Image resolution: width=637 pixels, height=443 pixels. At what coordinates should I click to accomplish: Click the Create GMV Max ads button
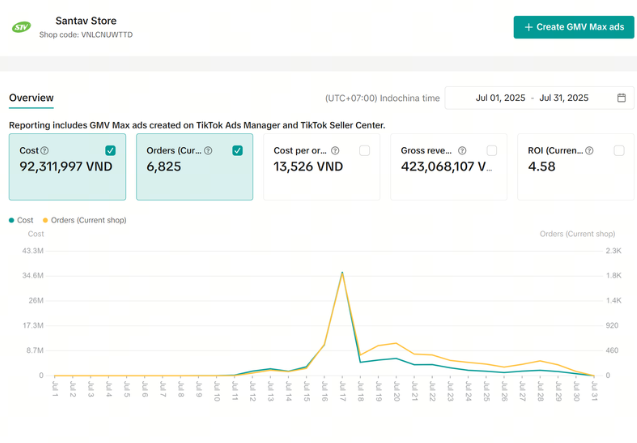pos(574,27)
